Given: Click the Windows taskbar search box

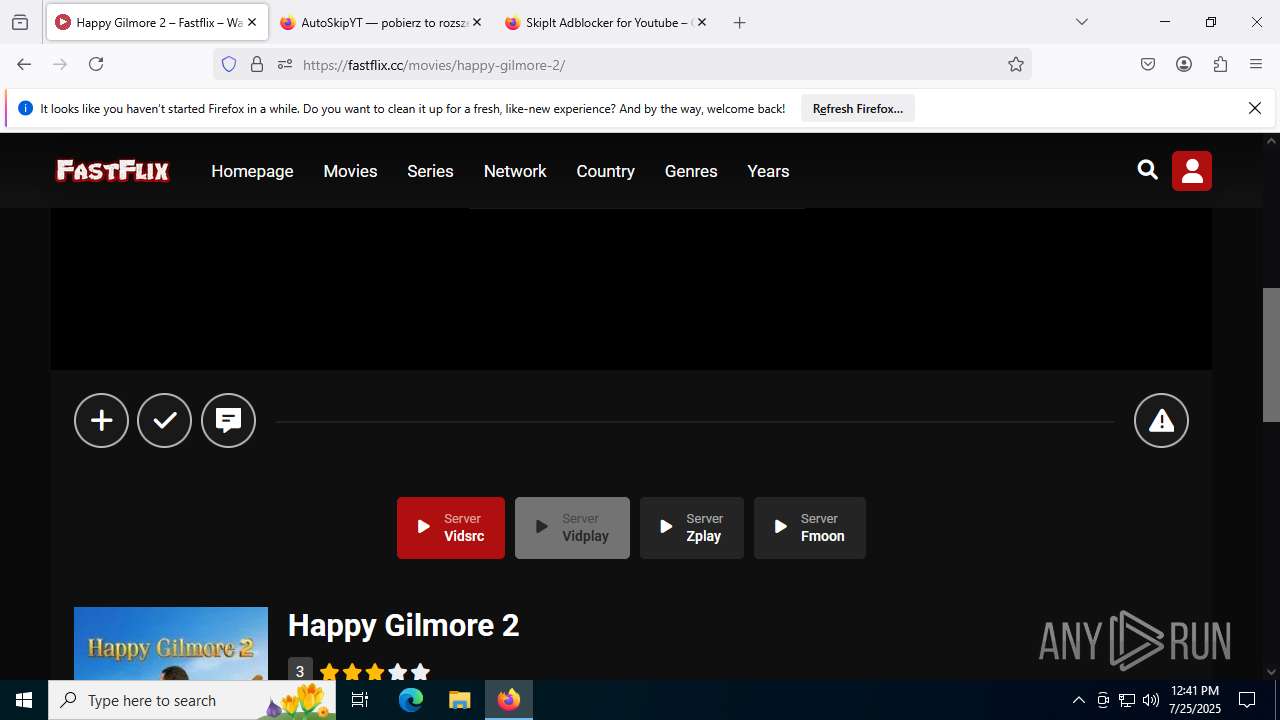Looking at the screenshot, I should click(x=193, y=700).
